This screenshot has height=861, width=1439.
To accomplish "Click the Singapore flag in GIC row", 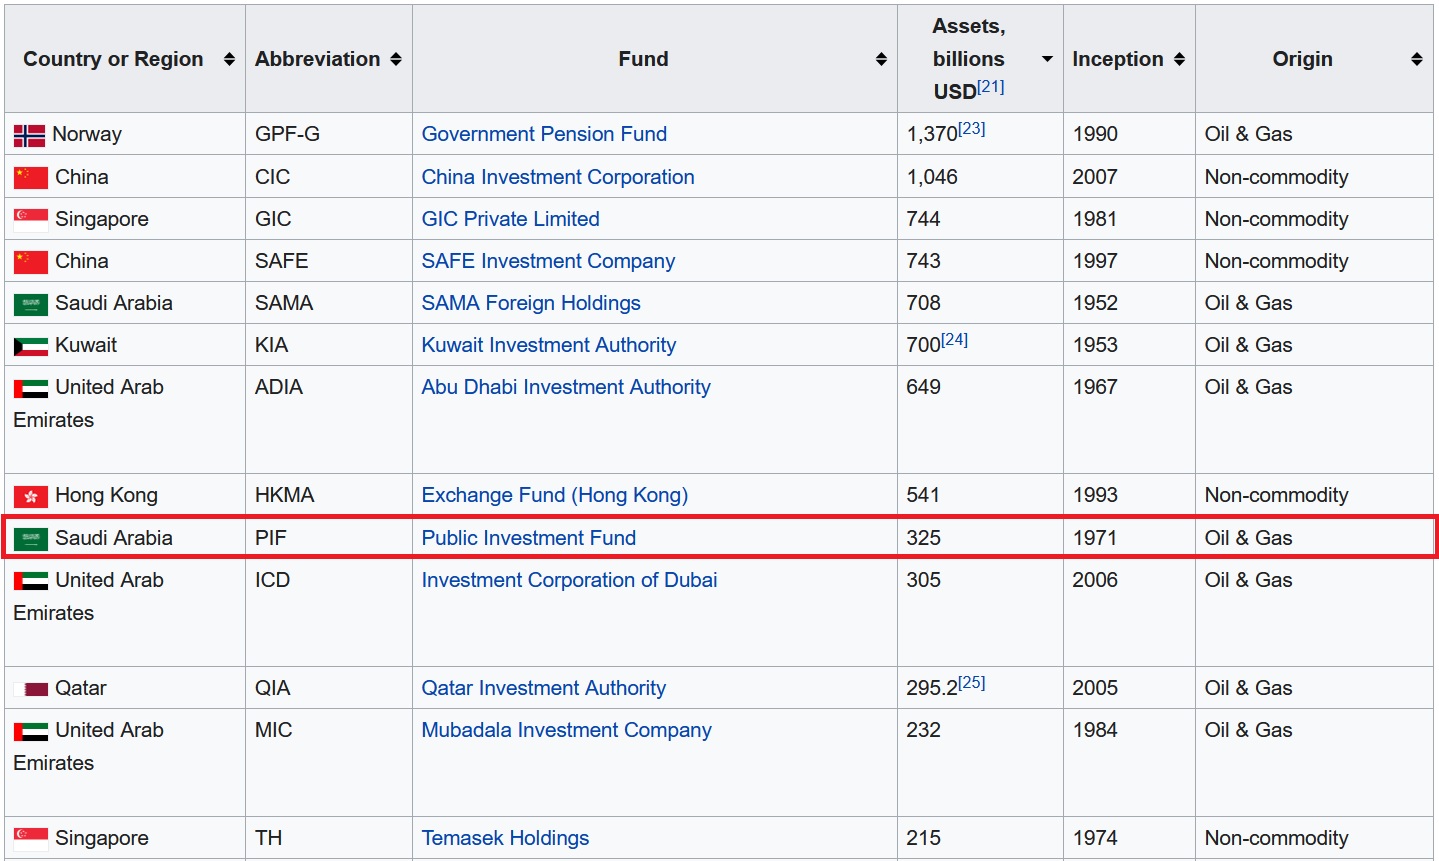I will coord(31,219).
